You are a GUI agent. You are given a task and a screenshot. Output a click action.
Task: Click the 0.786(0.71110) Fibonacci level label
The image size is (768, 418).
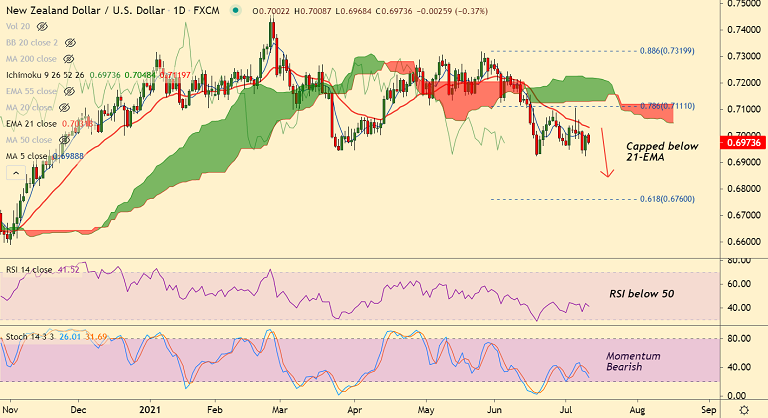click(667, 106)
